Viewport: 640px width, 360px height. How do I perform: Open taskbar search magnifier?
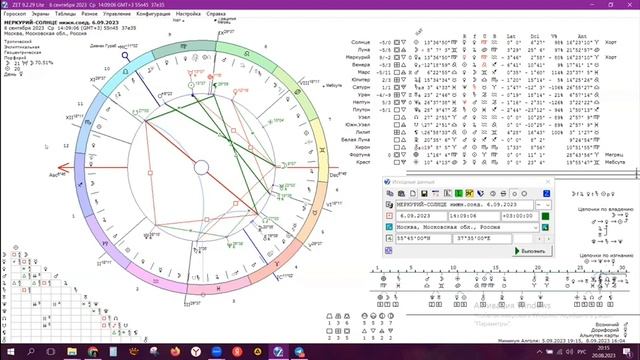coord(31,351)
